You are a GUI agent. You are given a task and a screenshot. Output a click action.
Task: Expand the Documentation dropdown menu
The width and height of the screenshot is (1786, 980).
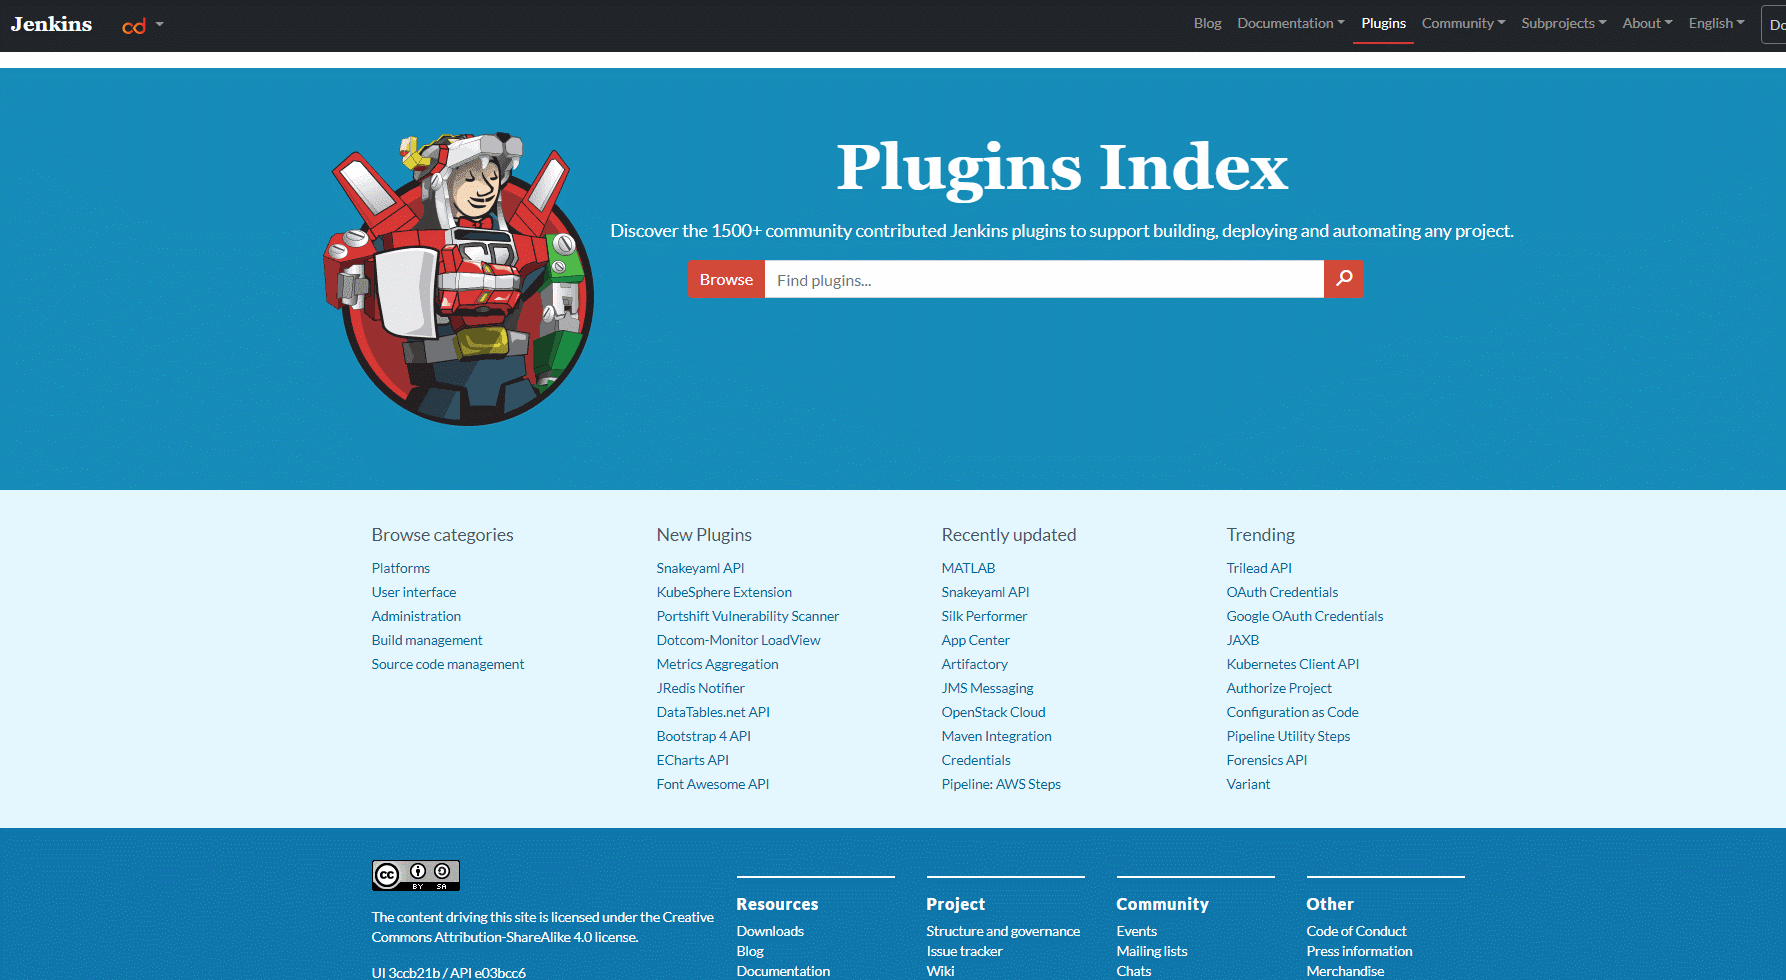click(1290, 23)
